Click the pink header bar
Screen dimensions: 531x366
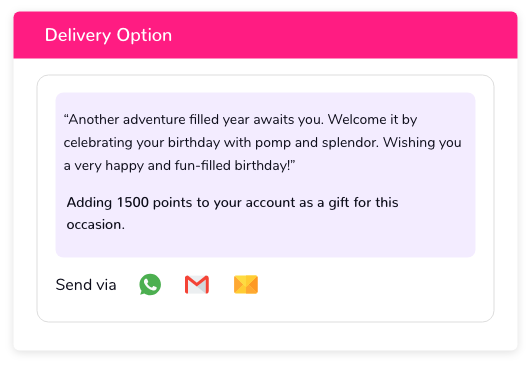click(266, 35)
